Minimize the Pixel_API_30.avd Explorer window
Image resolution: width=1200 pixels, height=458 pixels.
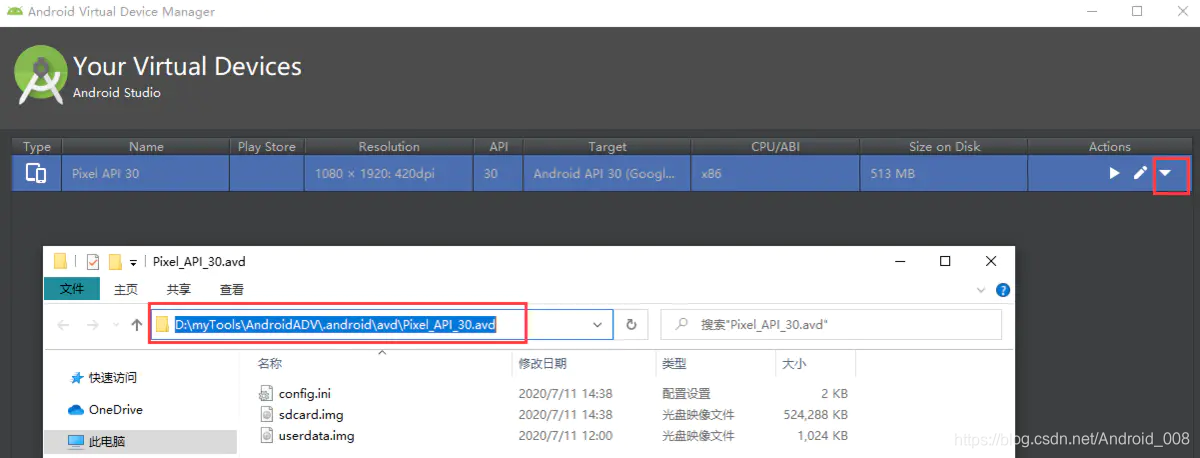(899, 261)
